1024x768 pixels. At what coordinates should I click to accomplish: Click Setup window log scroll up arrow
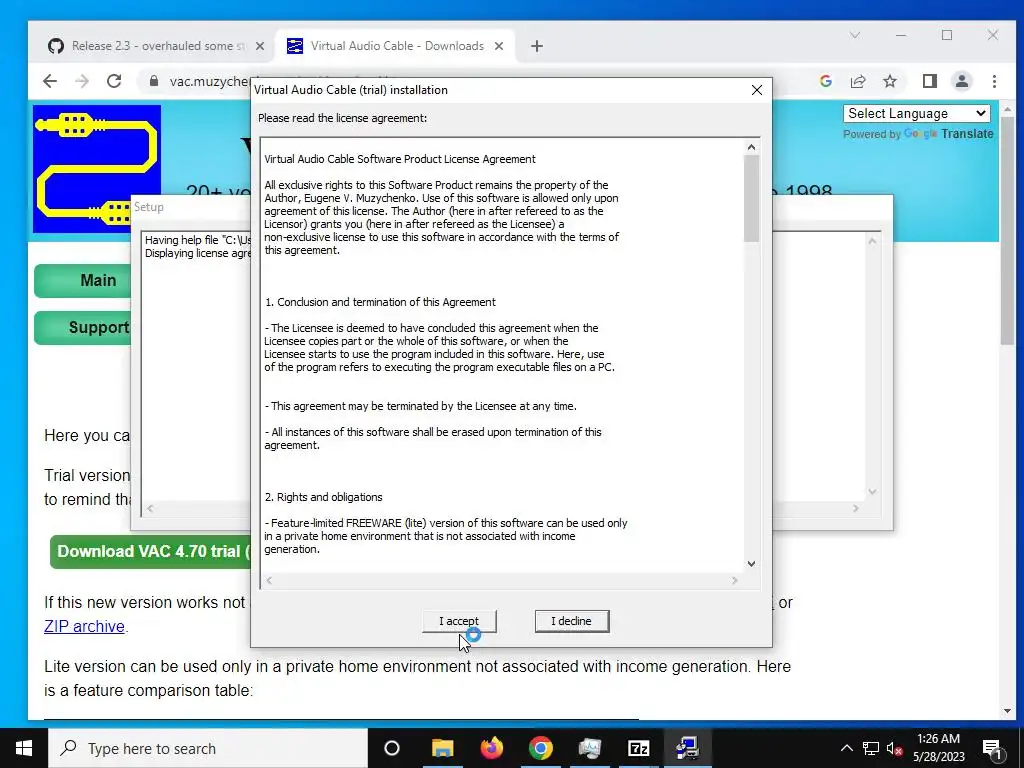pyautogui.click(x=872, y=241)
